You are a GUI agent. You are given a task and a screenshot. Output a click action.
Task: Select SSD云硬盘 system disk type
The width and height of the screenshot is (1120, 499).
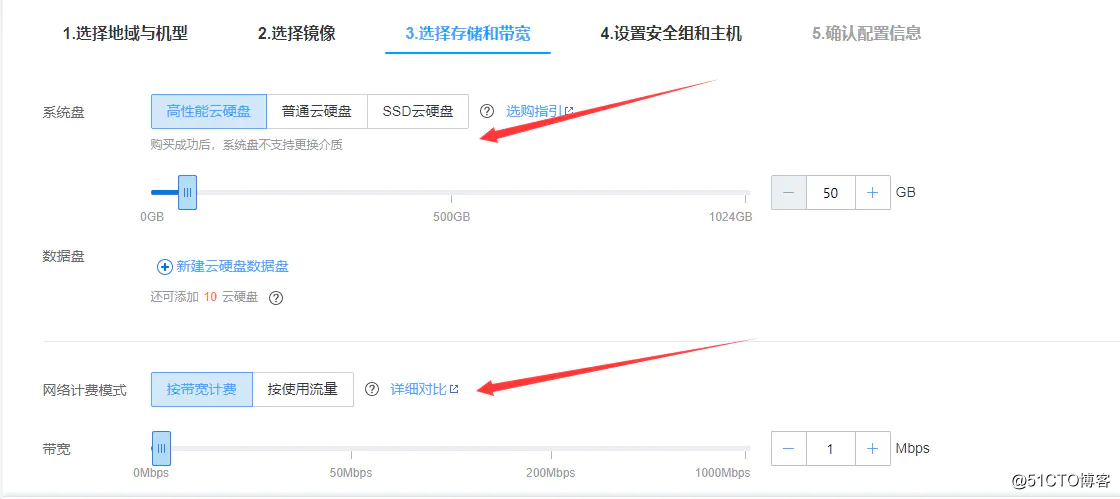pos(418,111)
